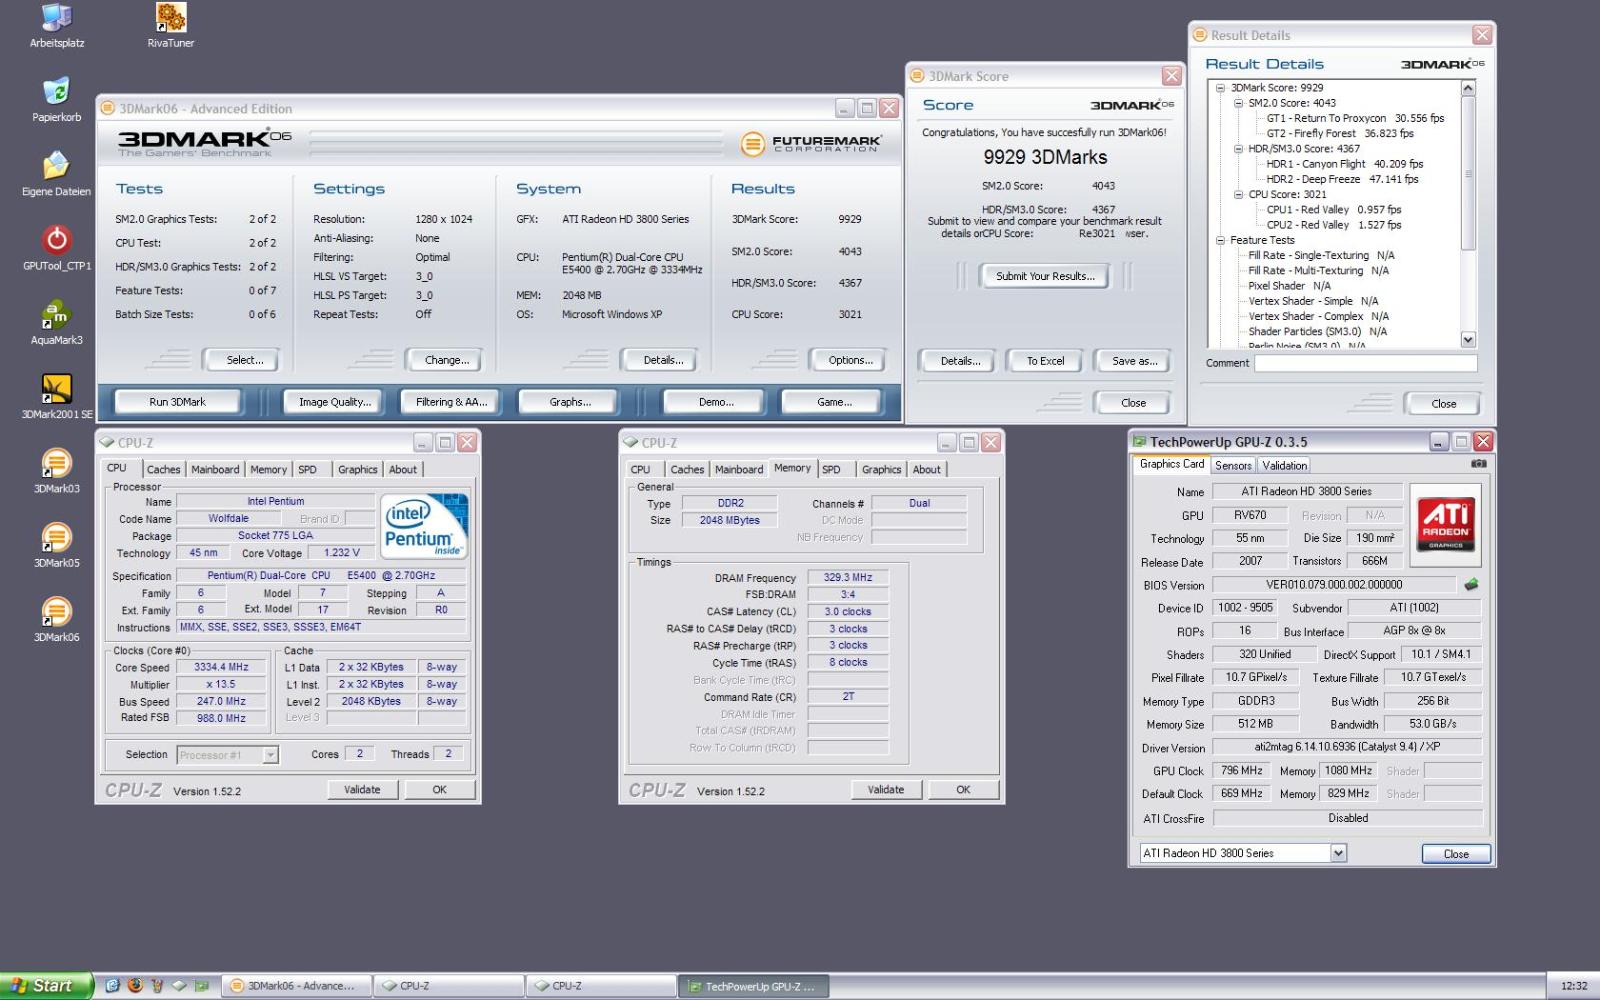Collapse the SM2.0 Score tree node
The image size is (1600, 1000).
point(1238,103)
